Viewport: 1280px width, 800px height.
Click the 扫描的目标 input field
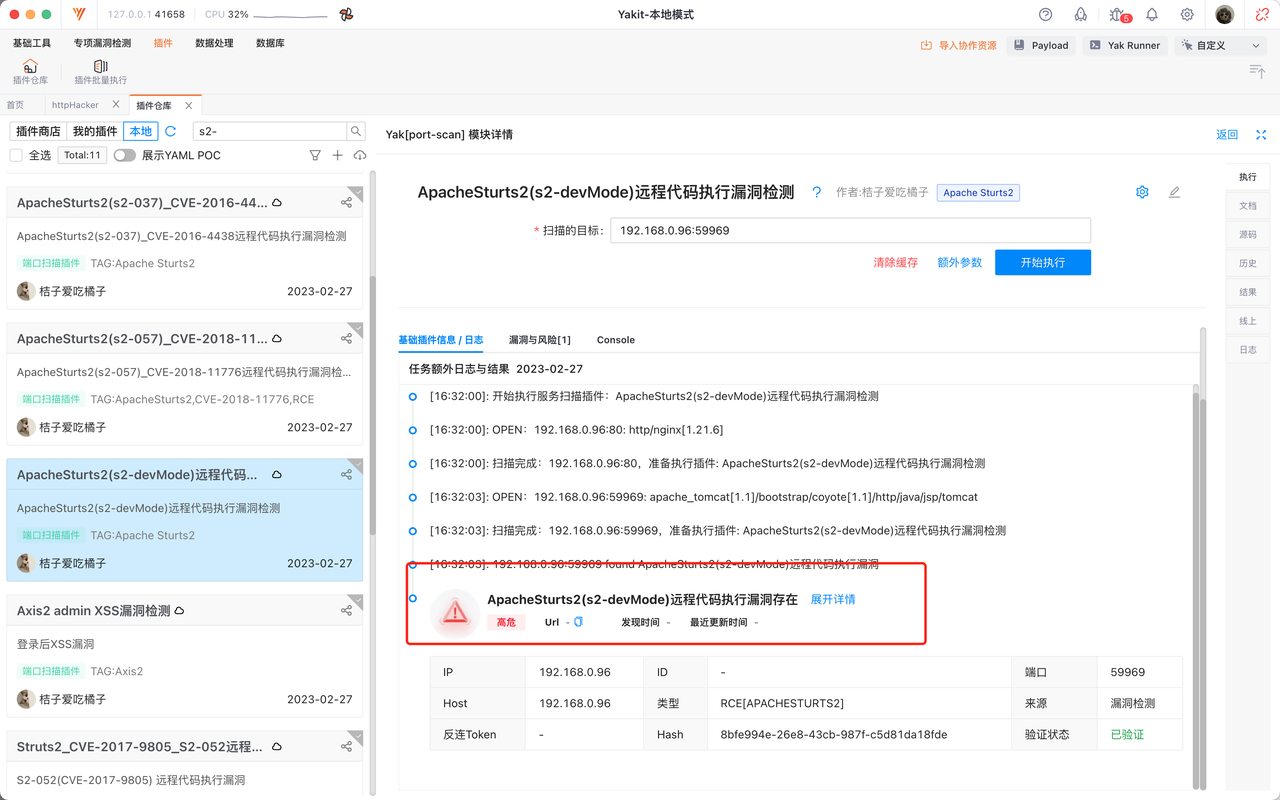coord(850,230)
